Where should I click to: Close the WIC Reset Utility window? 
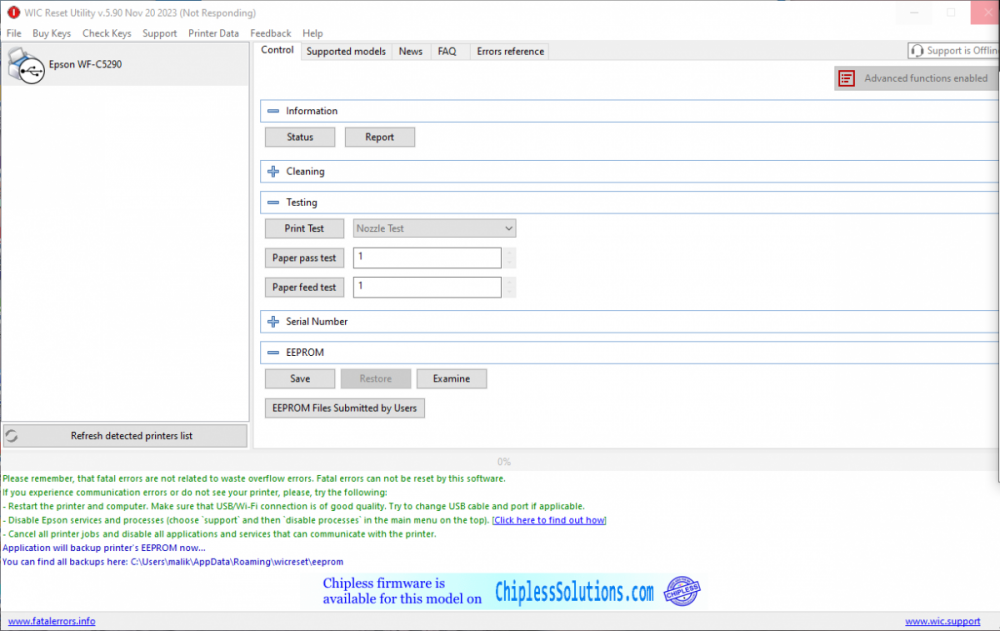(x=985, y=13)
